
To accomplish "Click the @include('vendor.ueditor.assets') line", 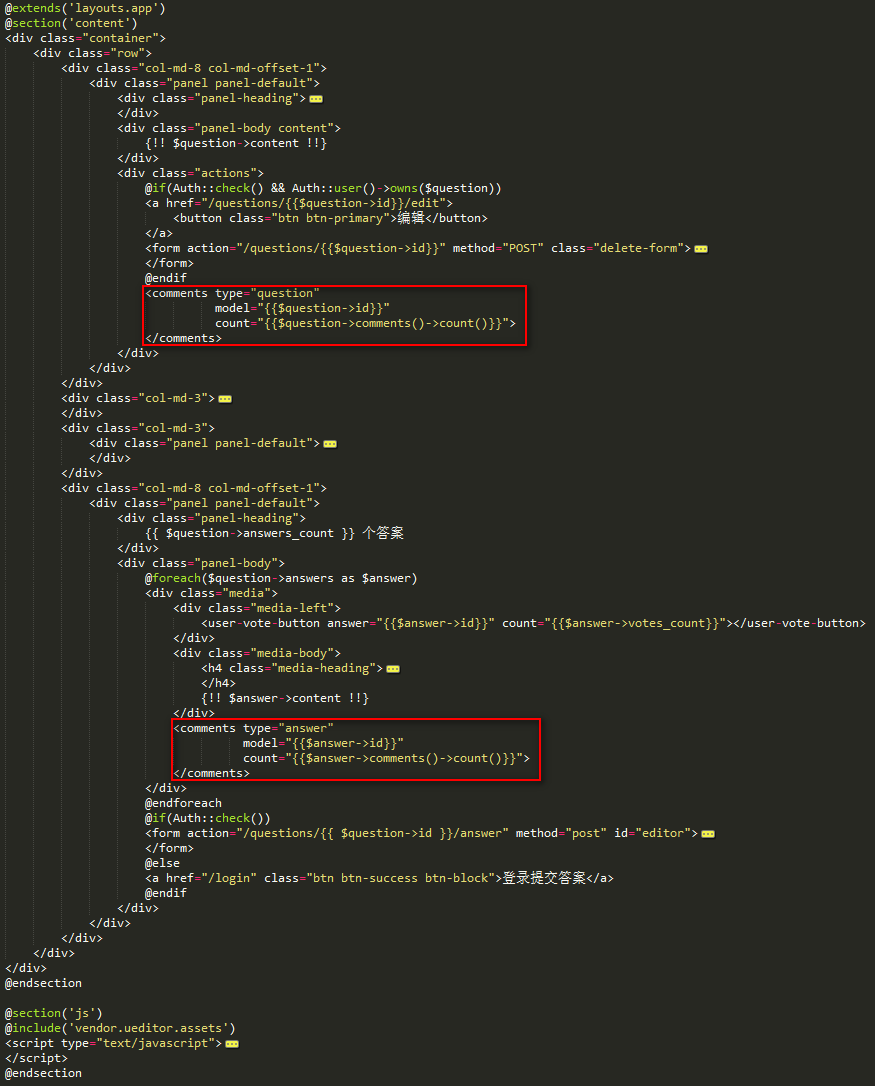I will pyautogui.click(x=121, y=1029).
